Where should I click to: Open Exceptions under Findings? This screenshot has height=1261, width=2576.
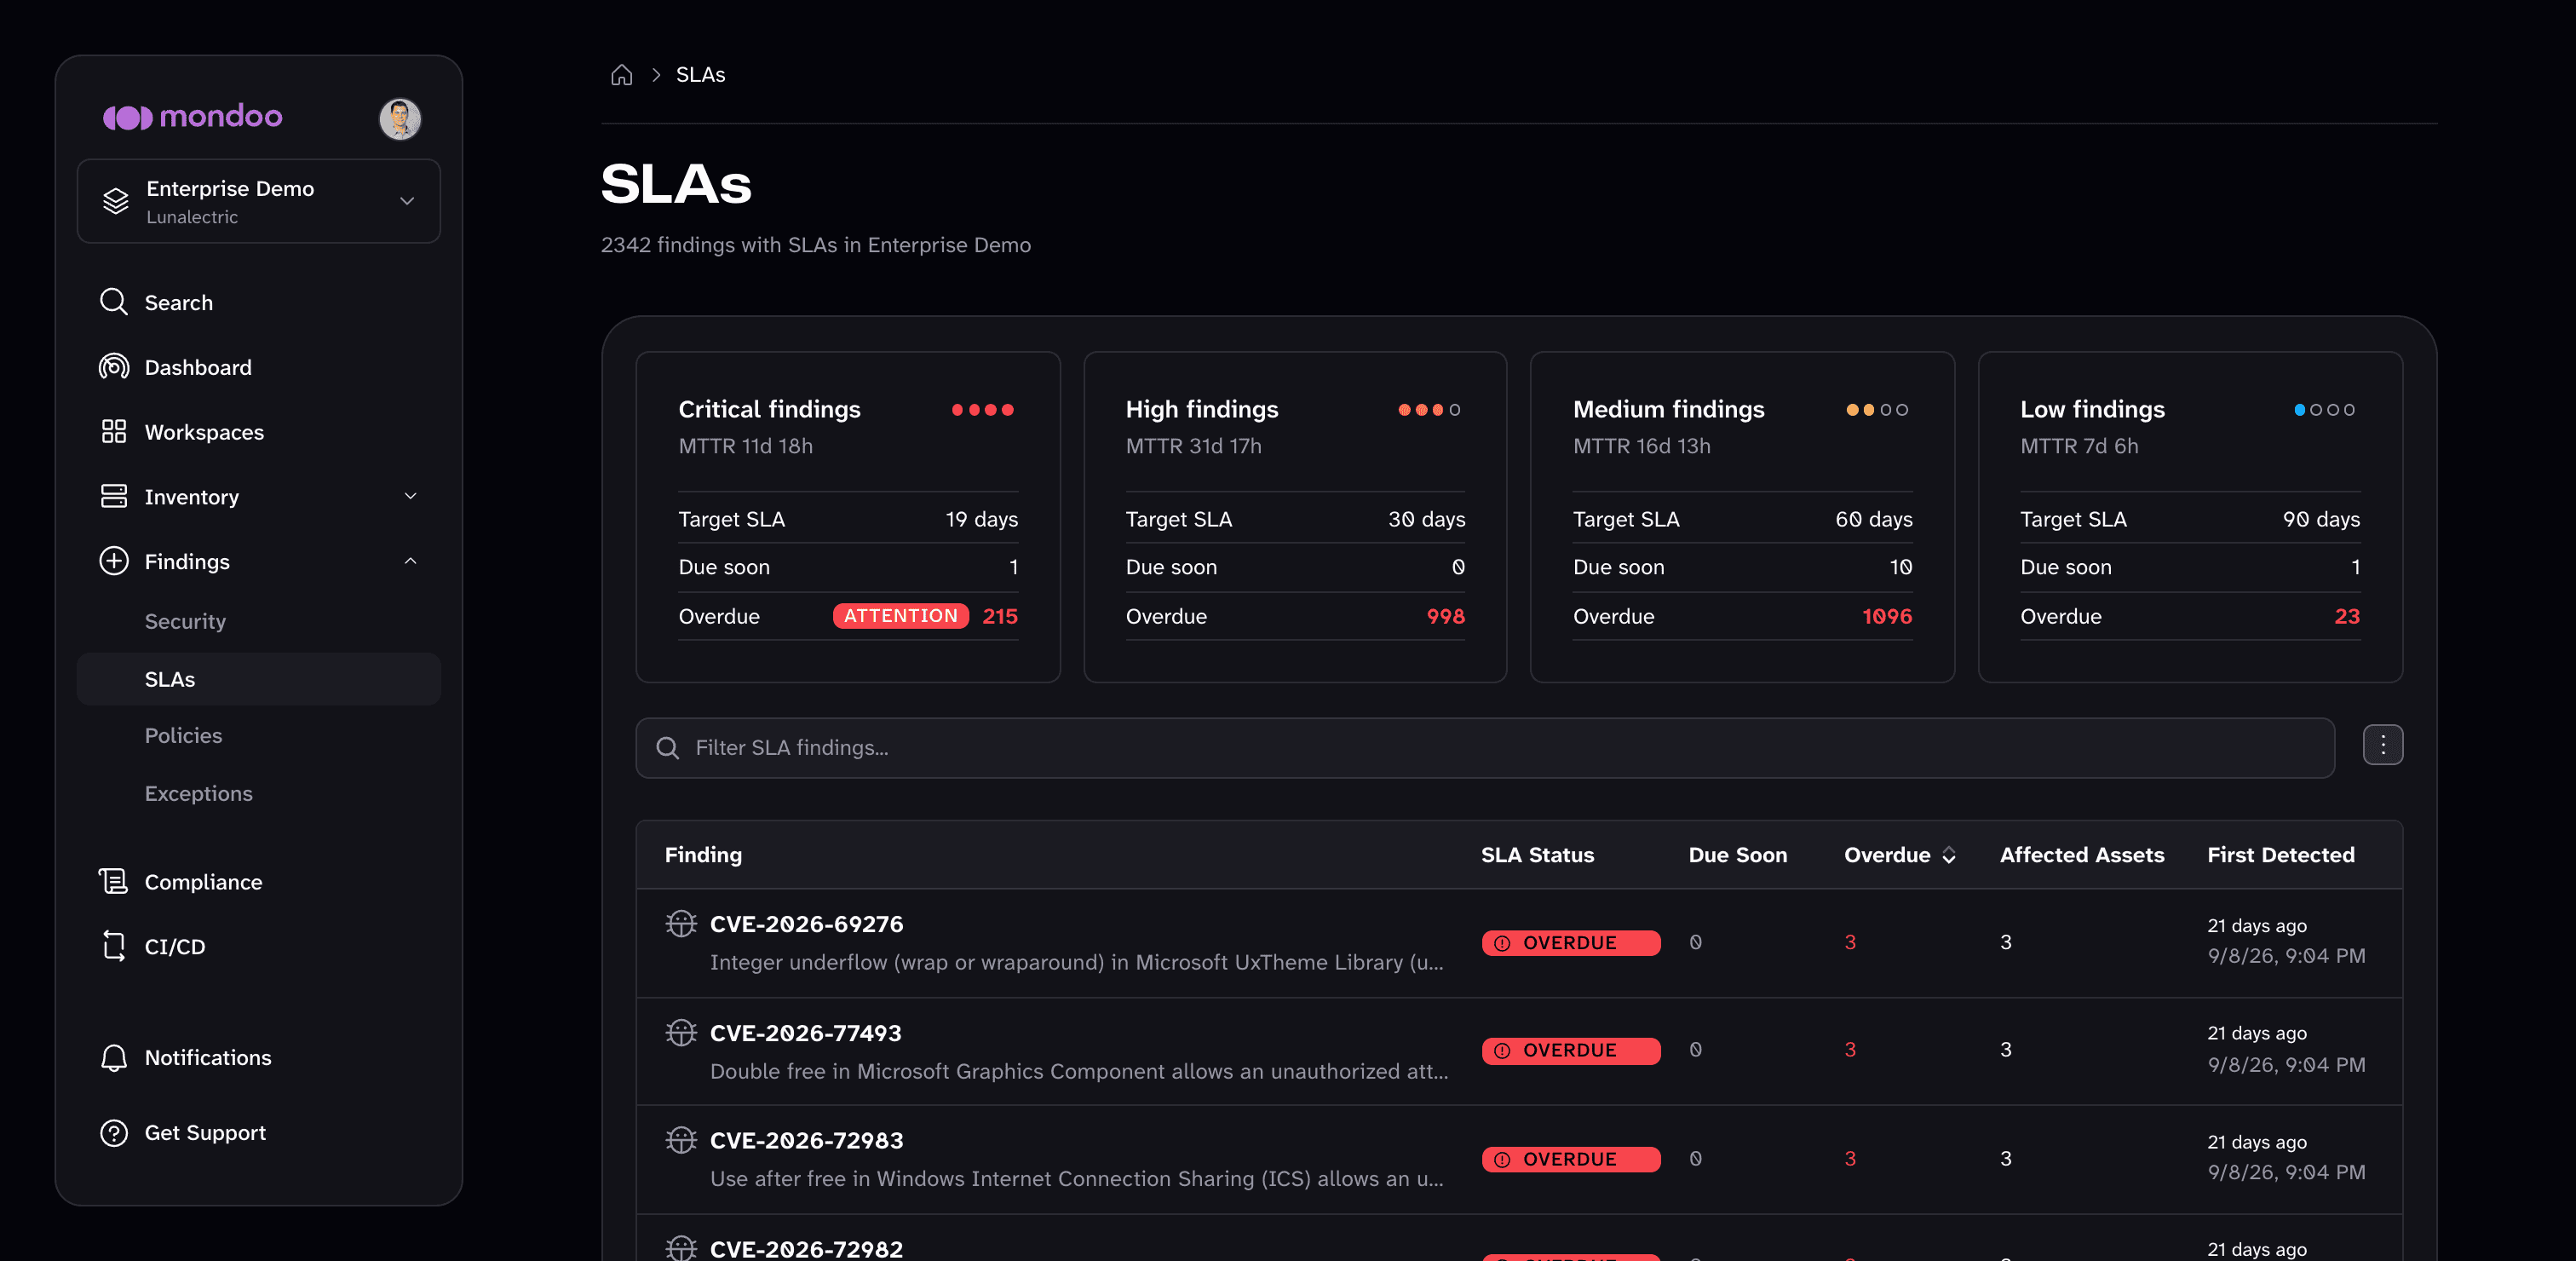click(198, 793)
